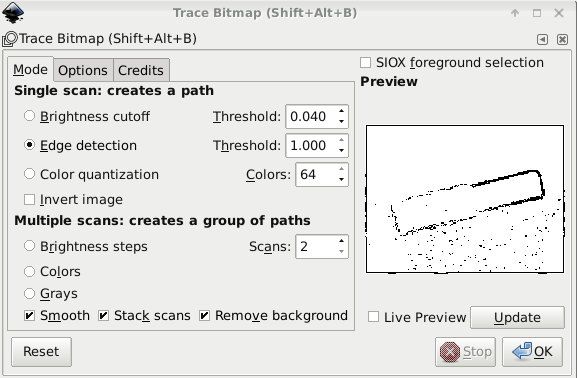Select the Brightness cutoff radio button
Image resolution: width=577 pixels, height=378 pixels.
[x=29, y=116]
